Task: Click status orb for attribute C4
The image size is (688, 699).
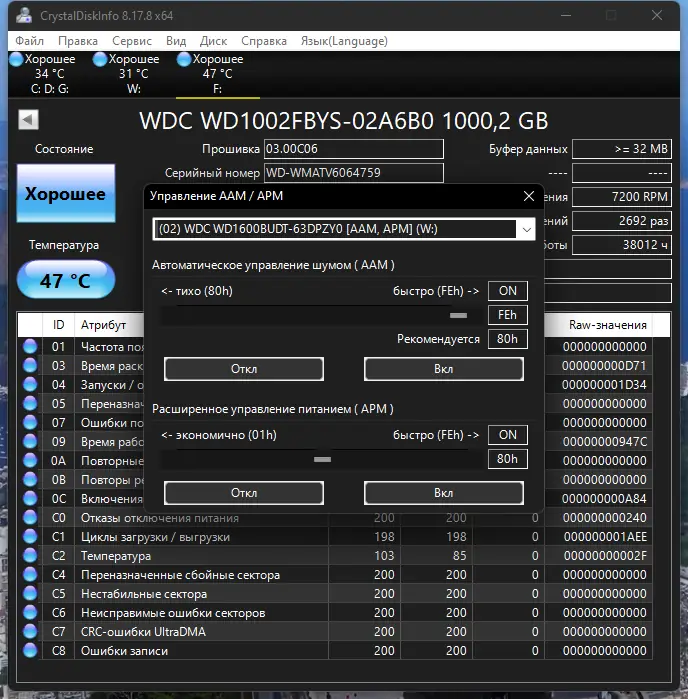Action: [x=30, y=575]
